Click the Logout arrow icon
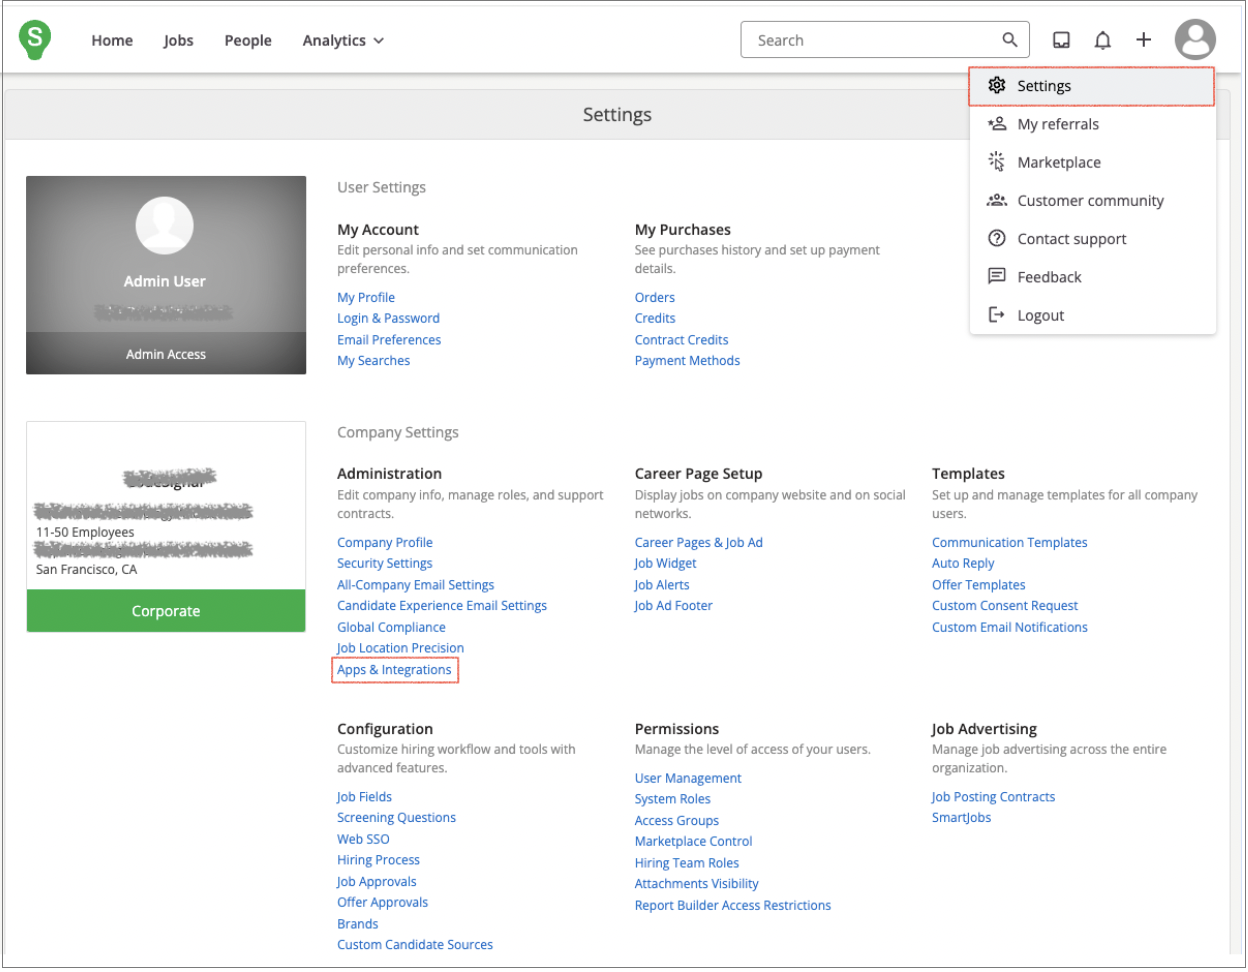 (x=997, y=315)
